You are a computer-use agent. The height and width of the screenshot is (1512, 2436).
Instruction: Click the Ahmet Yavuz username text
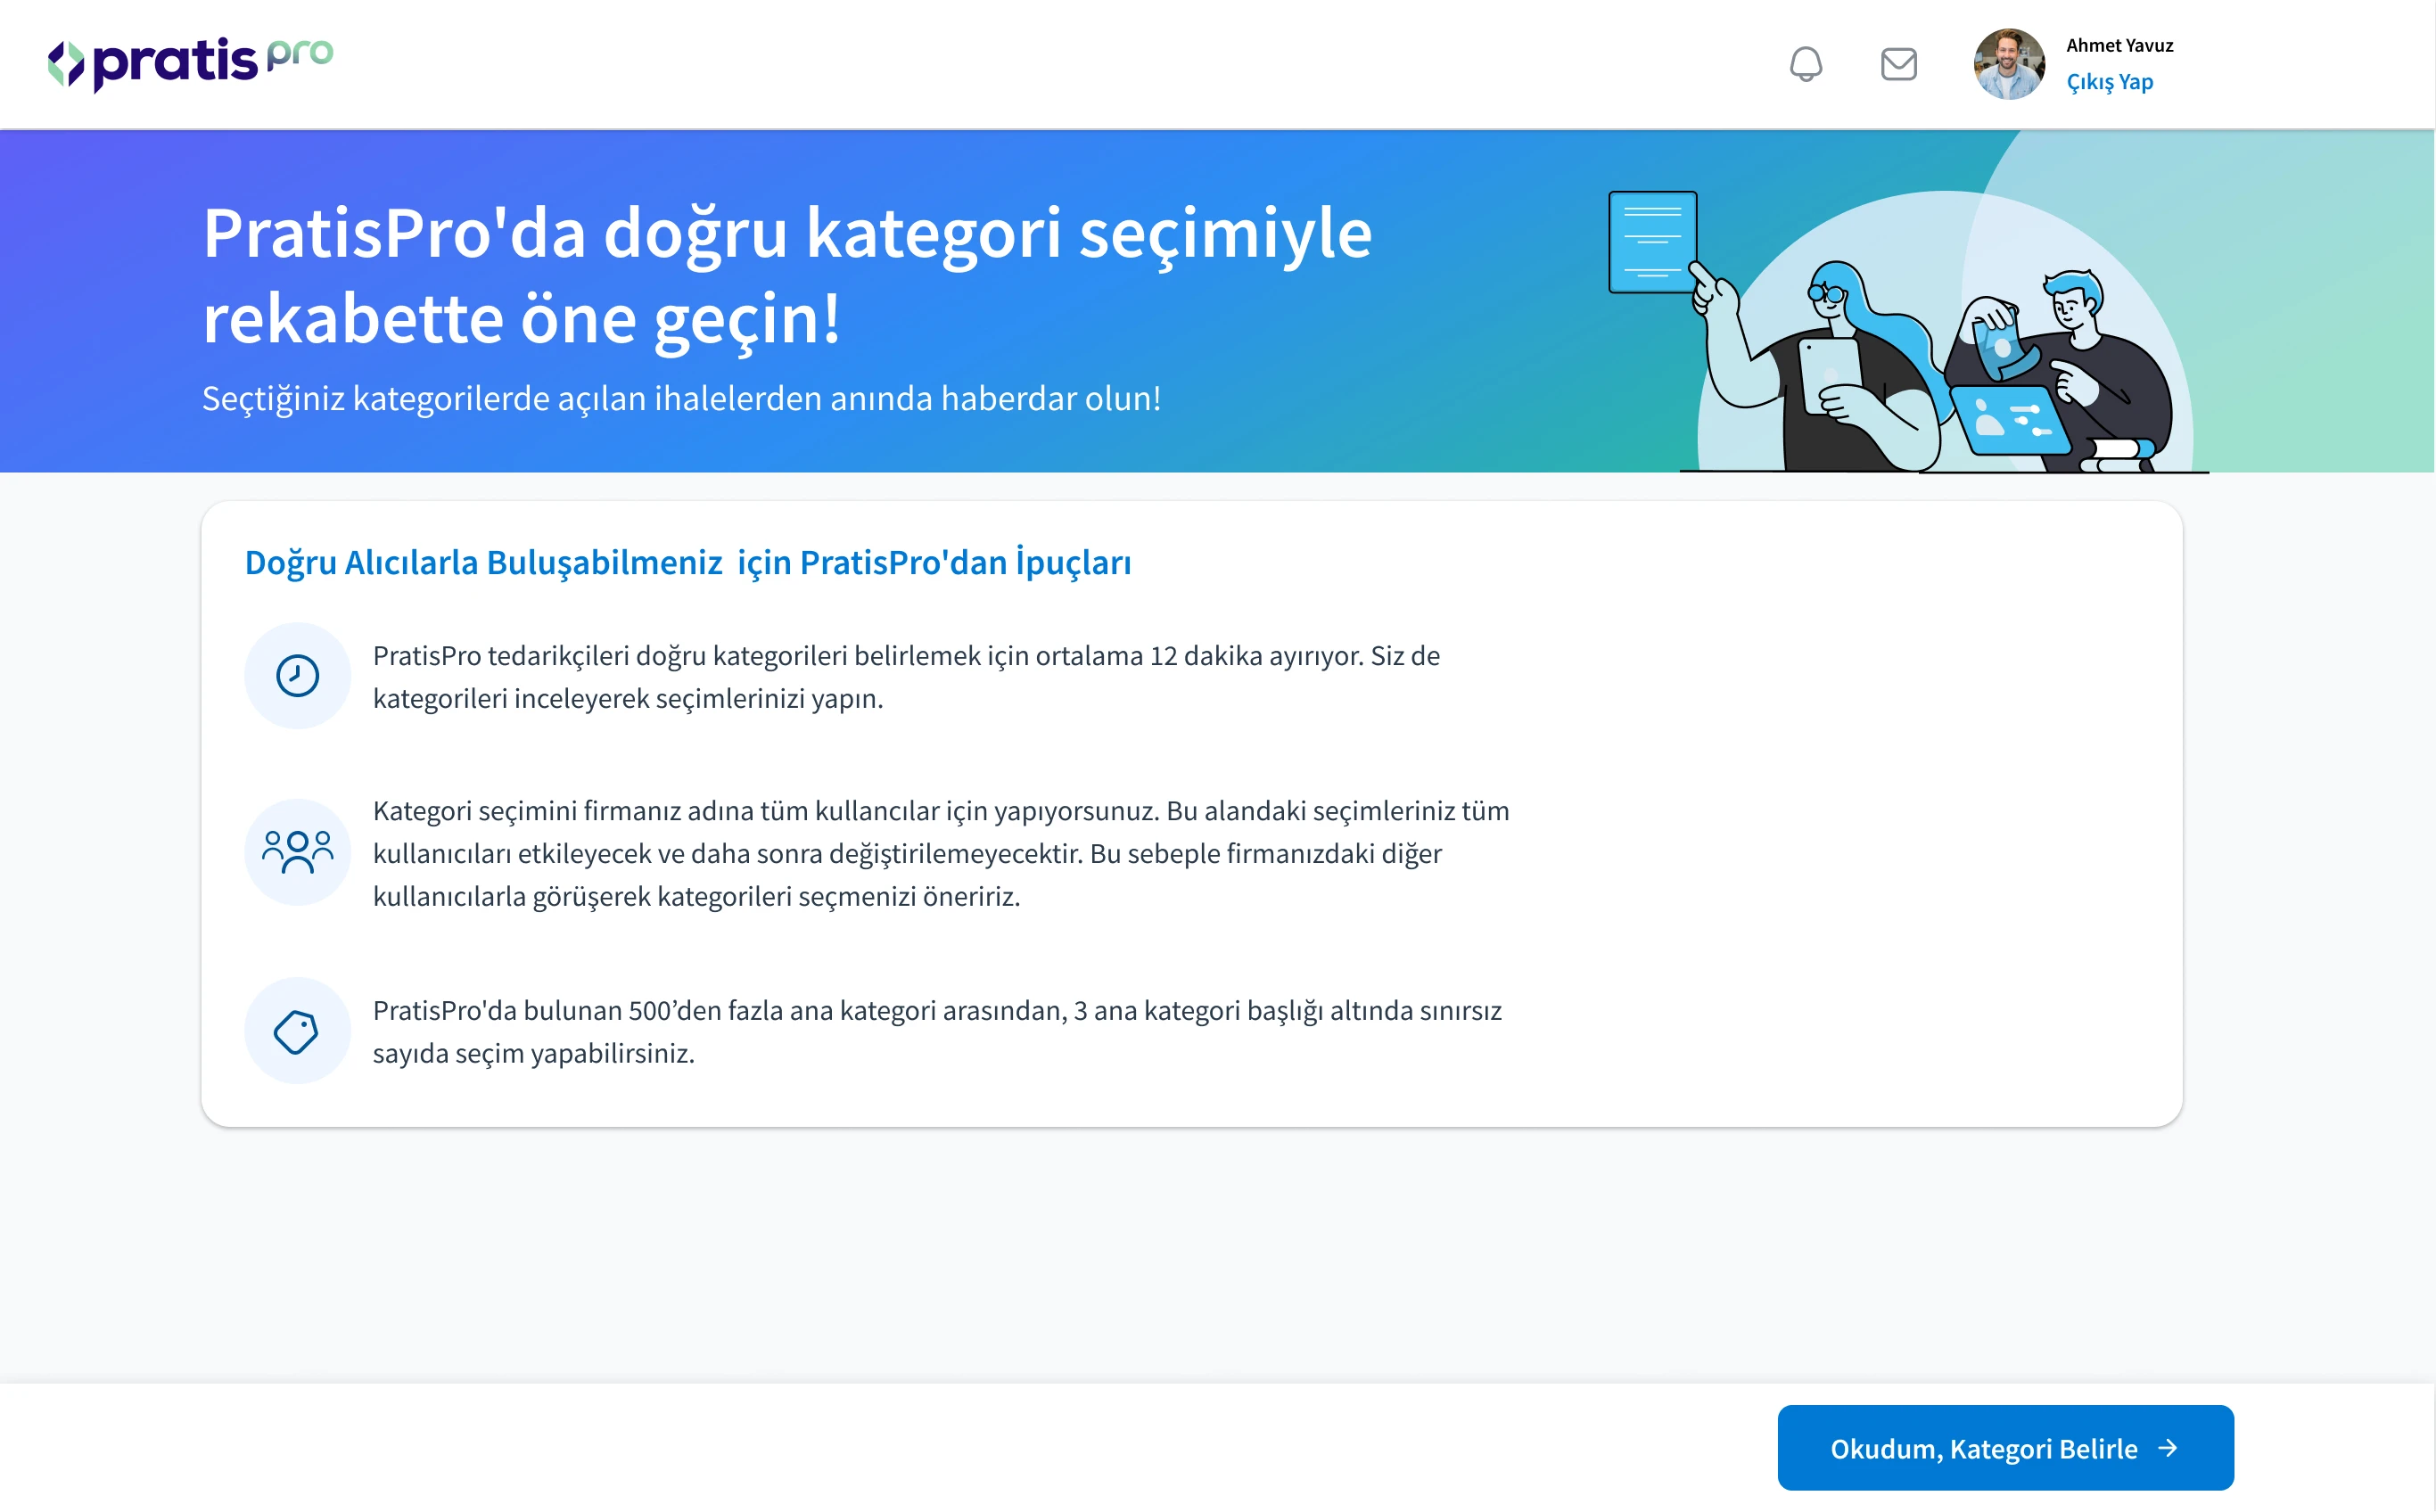tap(2119, 45)
